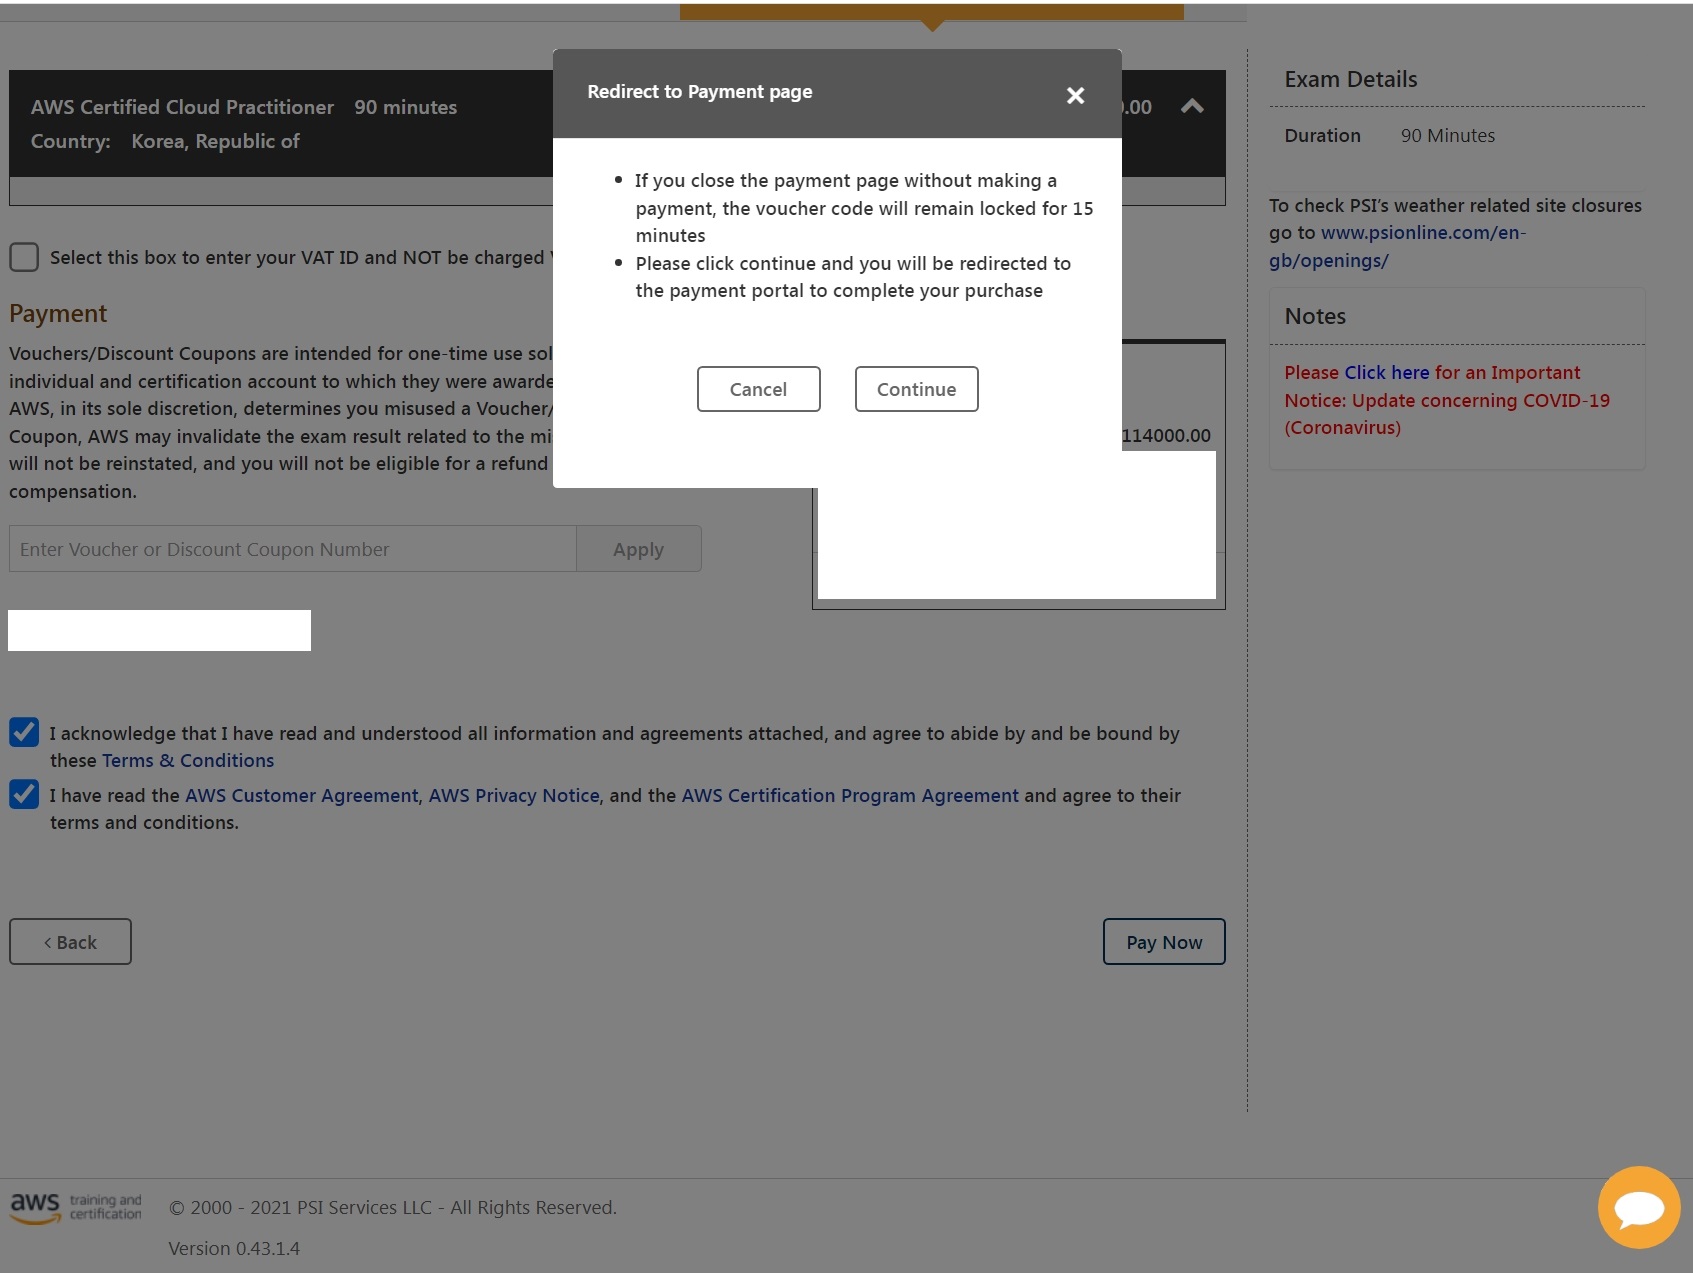This screenshot has width=1693, height=1273.
Task: Go Back to the previous step
Action: pyautogui.click(x=70, y=942)
